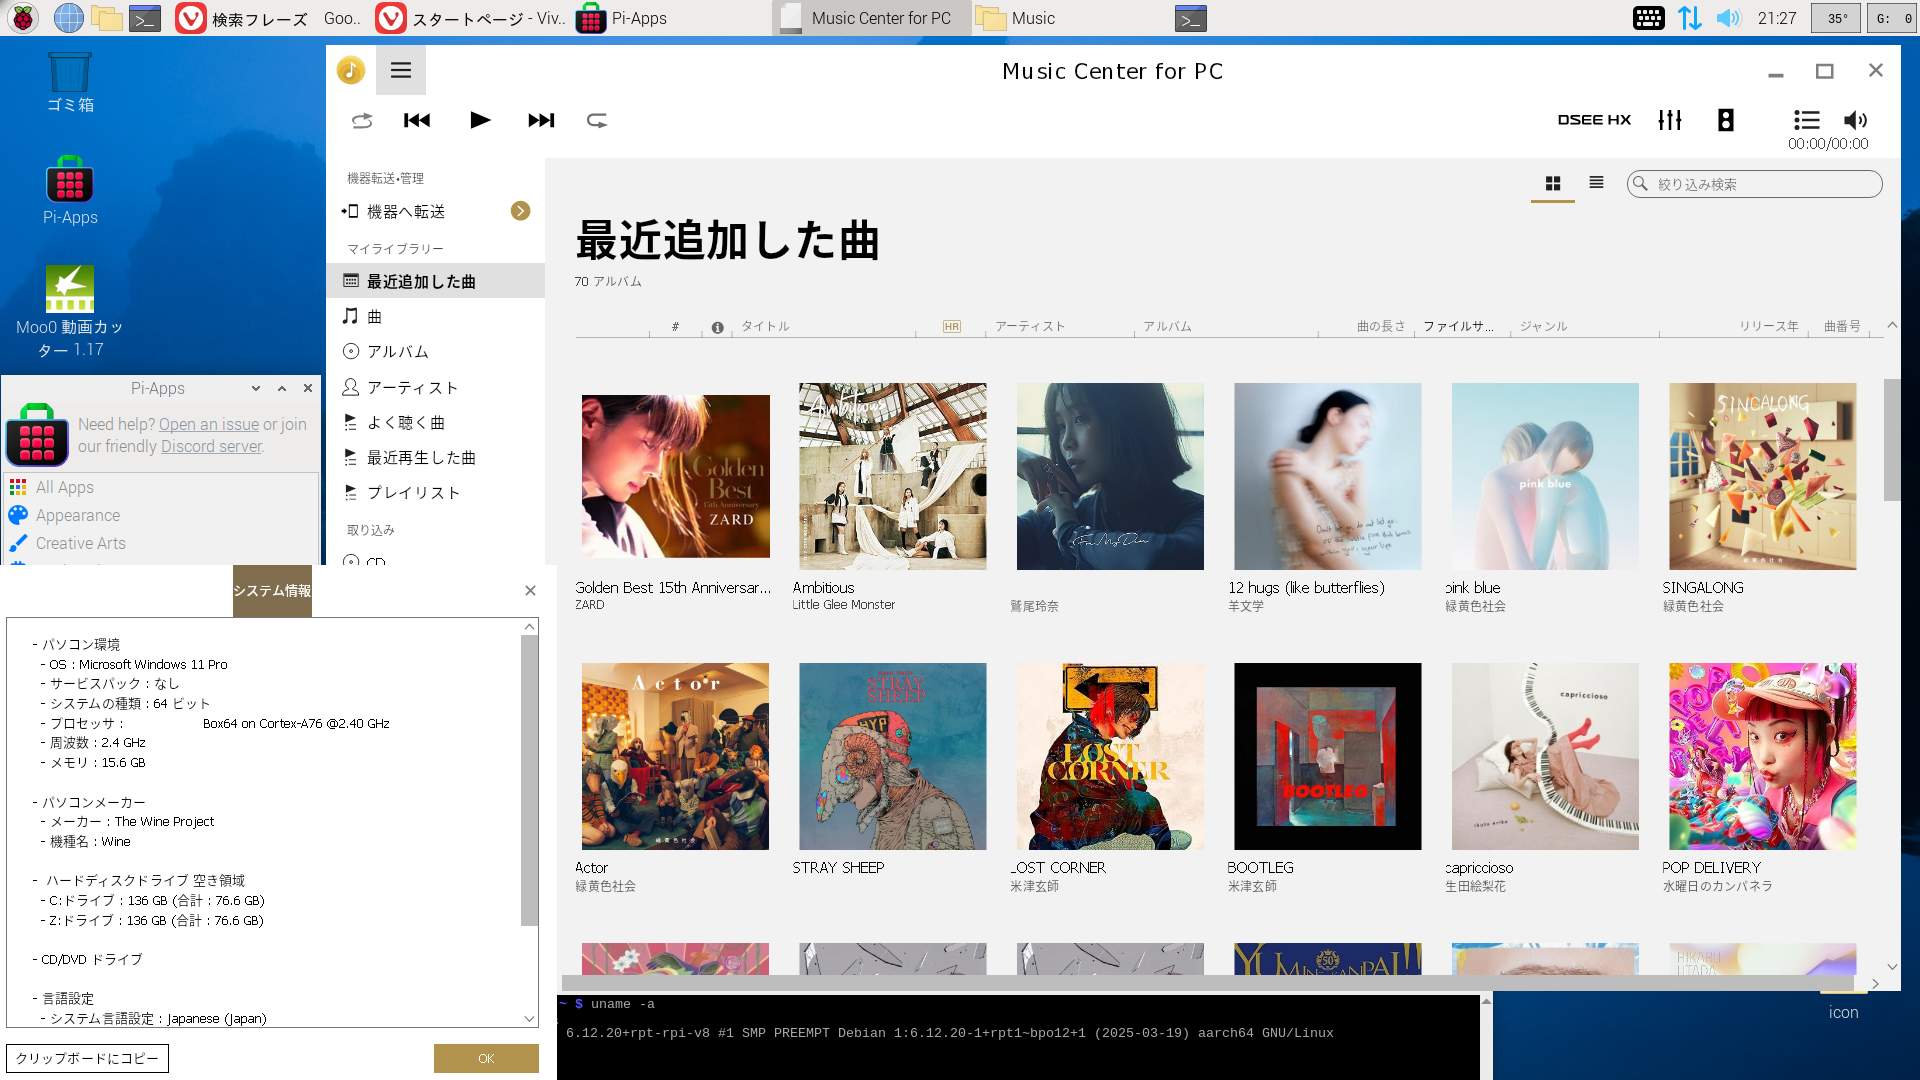Screen dimensions: 1920x1080
Task: Skip to next track
Action: point(541,120)
